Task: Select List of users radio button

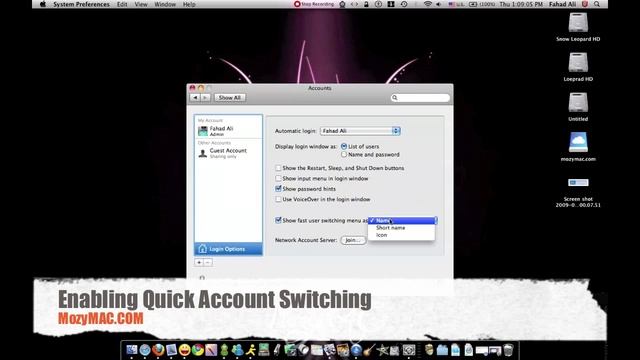Action: coord(344,146)
